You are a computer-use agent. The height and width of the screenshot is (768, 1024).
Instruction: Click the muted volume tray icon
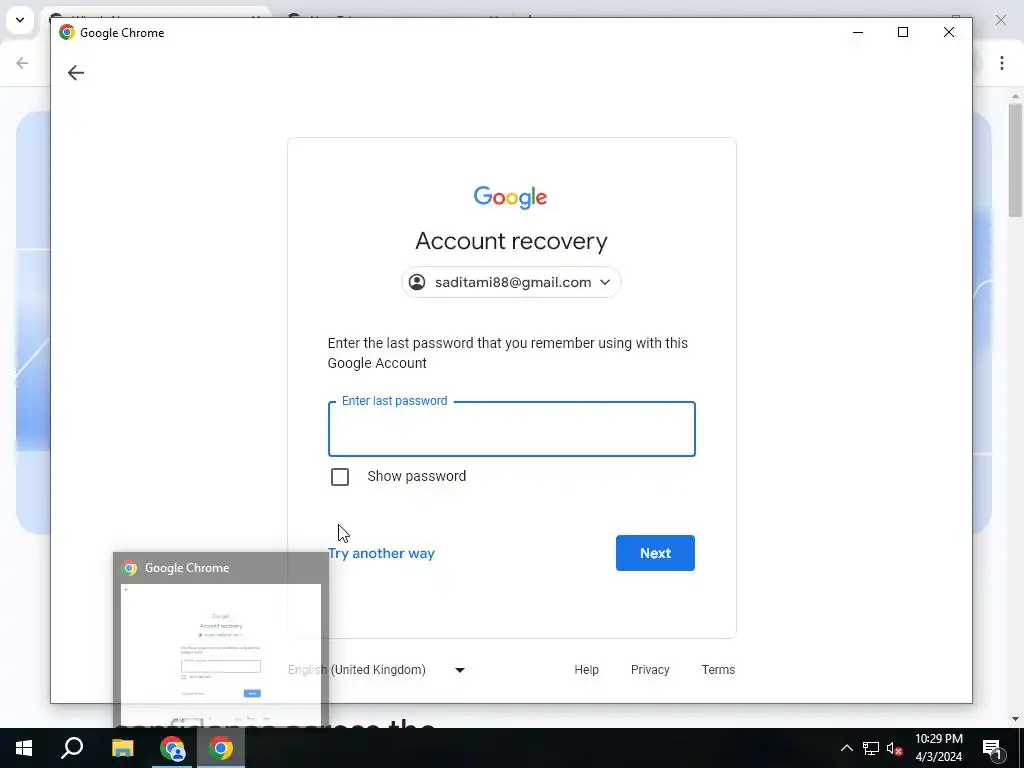(x=895, y=748)
